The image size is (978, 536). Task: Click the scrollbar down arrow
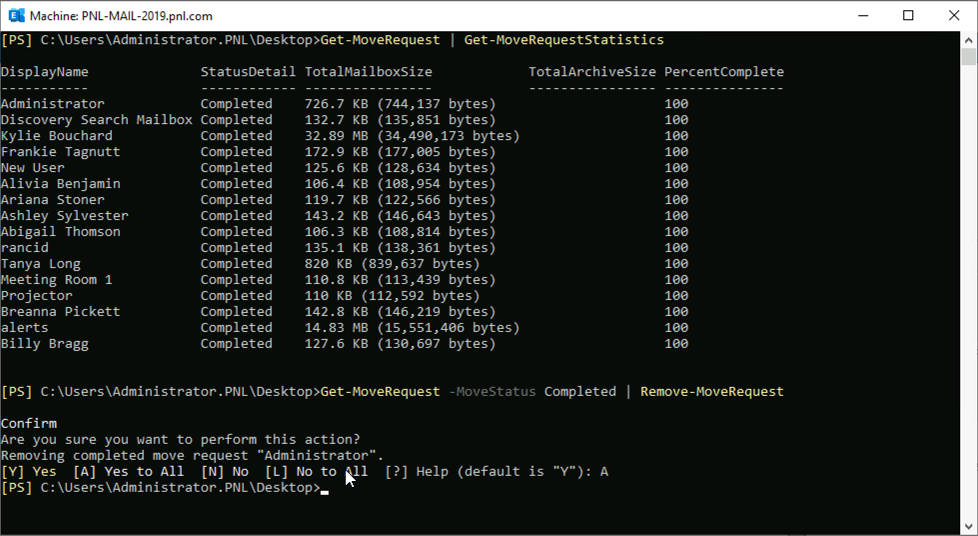(x=968, y=527)
